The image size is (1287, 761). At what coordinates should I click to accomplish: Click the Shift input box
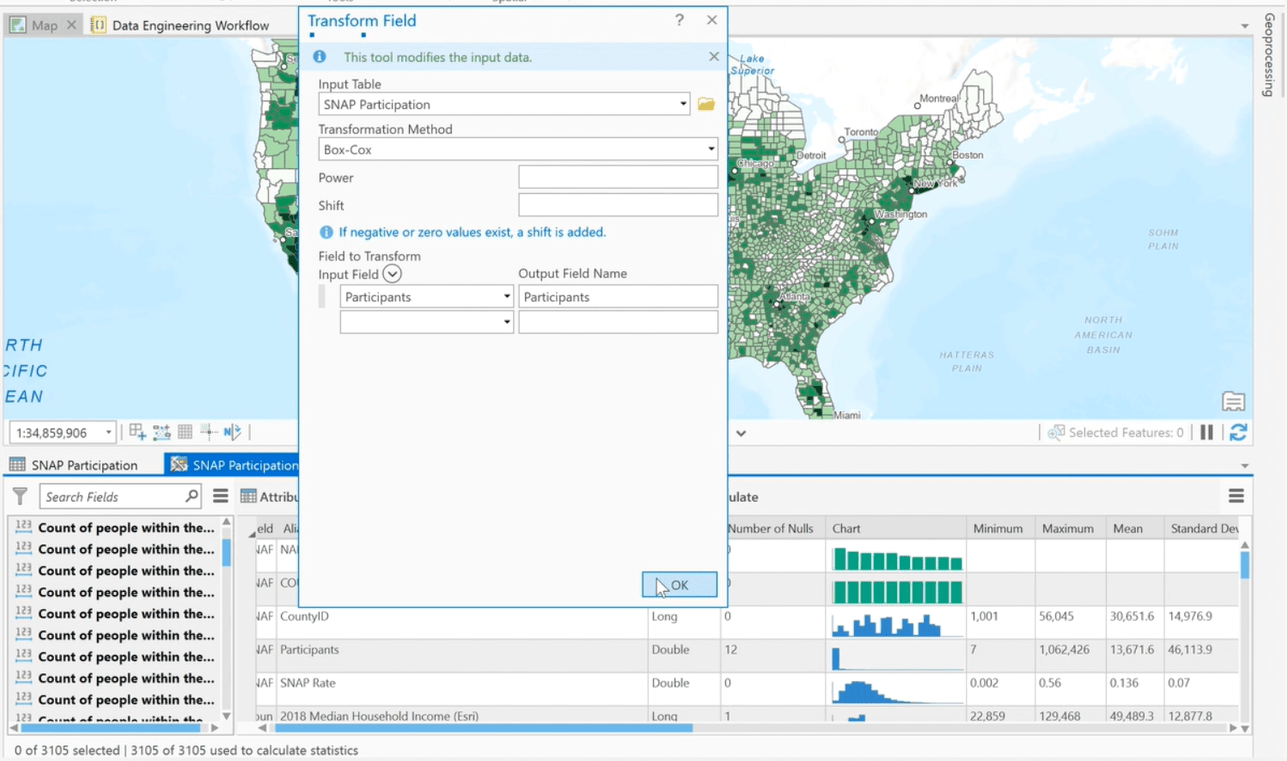click(618, 205)
